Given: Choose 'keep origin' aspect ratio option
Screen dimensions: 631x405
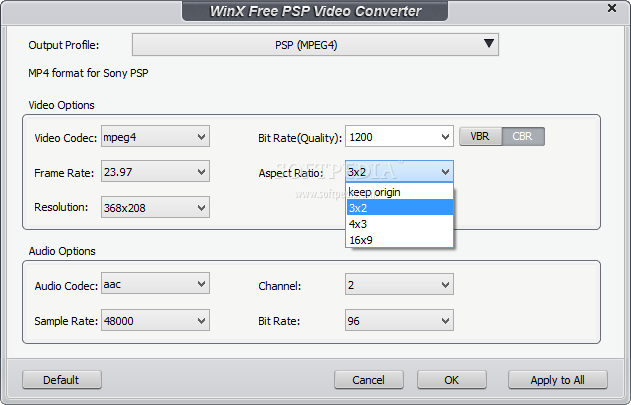Looking at the screenshot, I should (x=399, y=192).
